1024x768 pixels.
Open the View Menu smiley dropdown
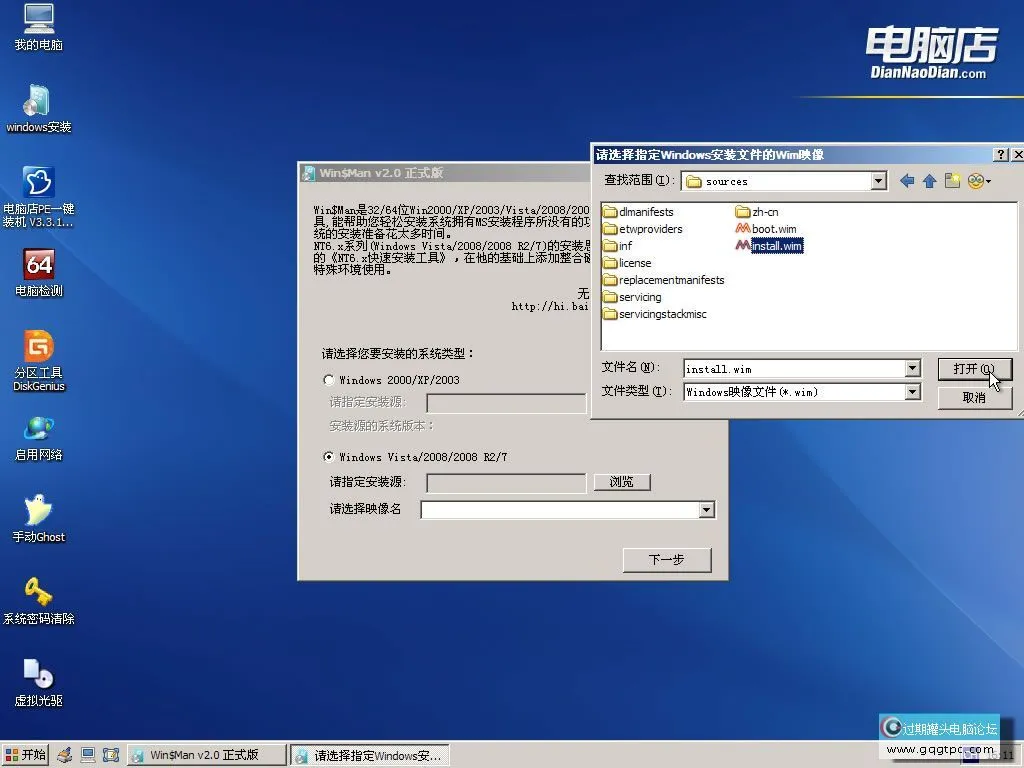[x=977, y=181]
